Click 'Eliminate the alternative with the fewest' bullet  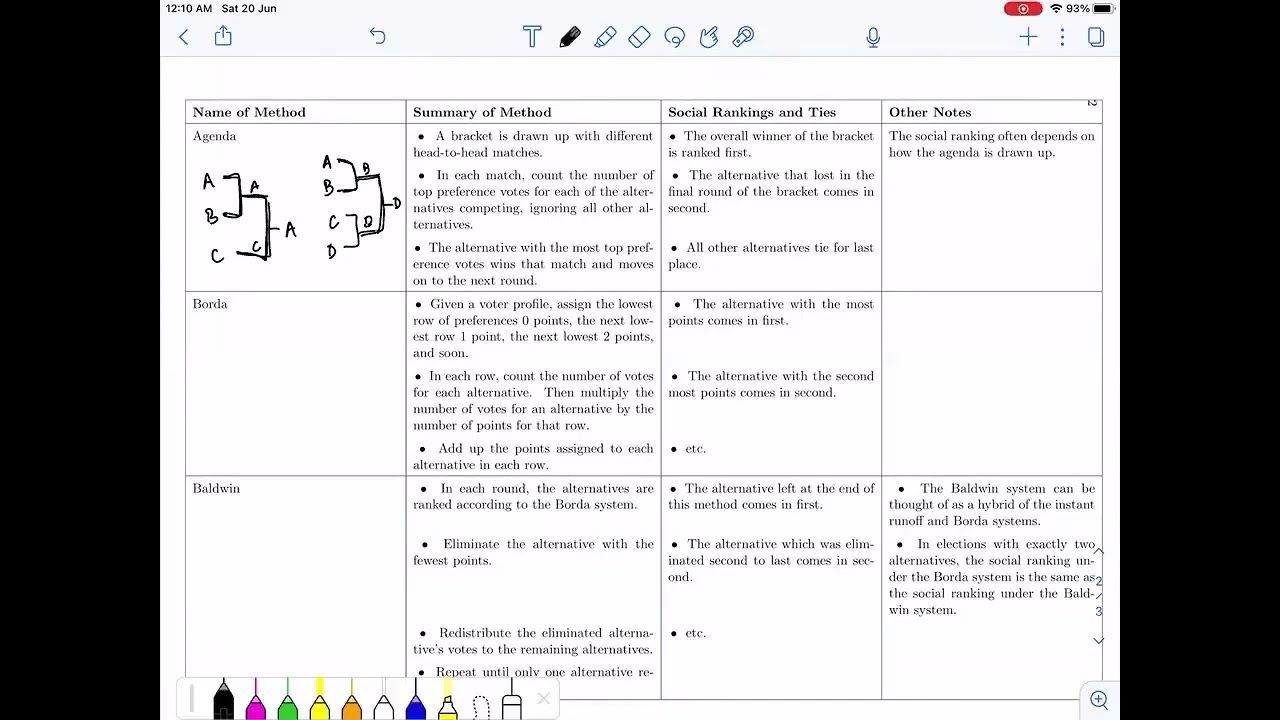coord(533,552)
